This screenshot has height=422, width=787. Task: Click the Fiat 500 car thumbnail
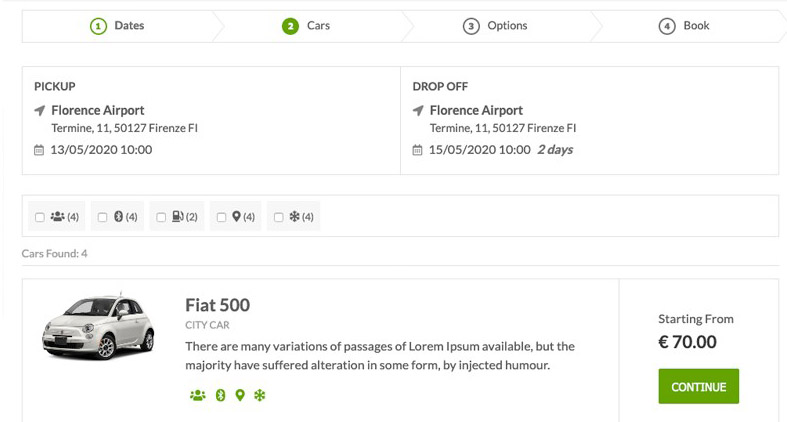pyautogui.click(x=97, y=328)
